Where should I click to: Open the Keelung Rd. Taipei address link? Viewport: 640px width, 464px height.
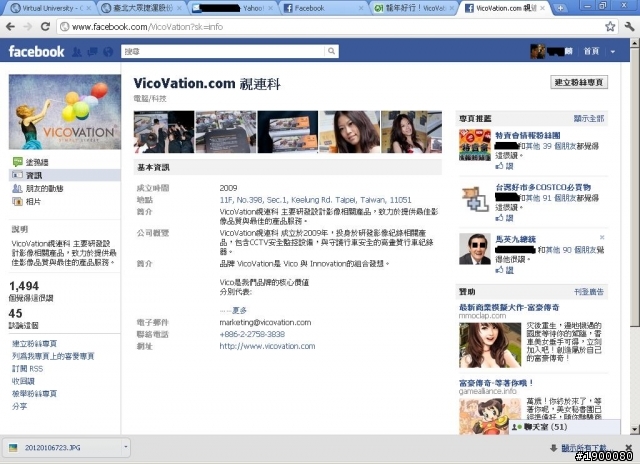316,200
